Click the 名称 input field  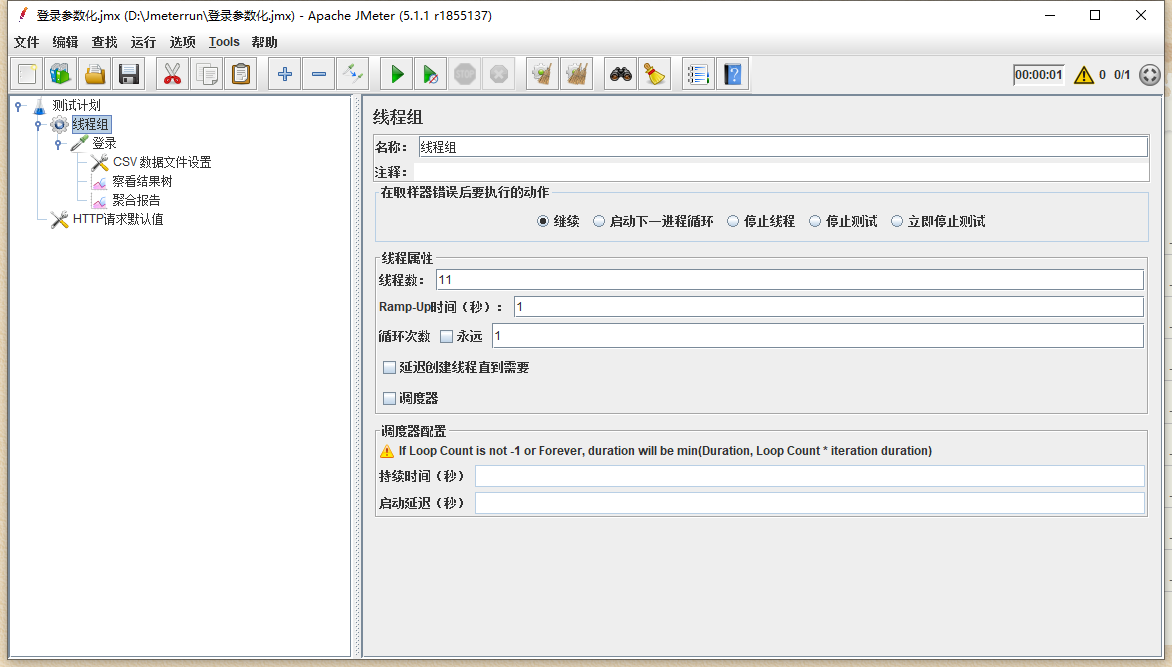(x=783, y=147)
